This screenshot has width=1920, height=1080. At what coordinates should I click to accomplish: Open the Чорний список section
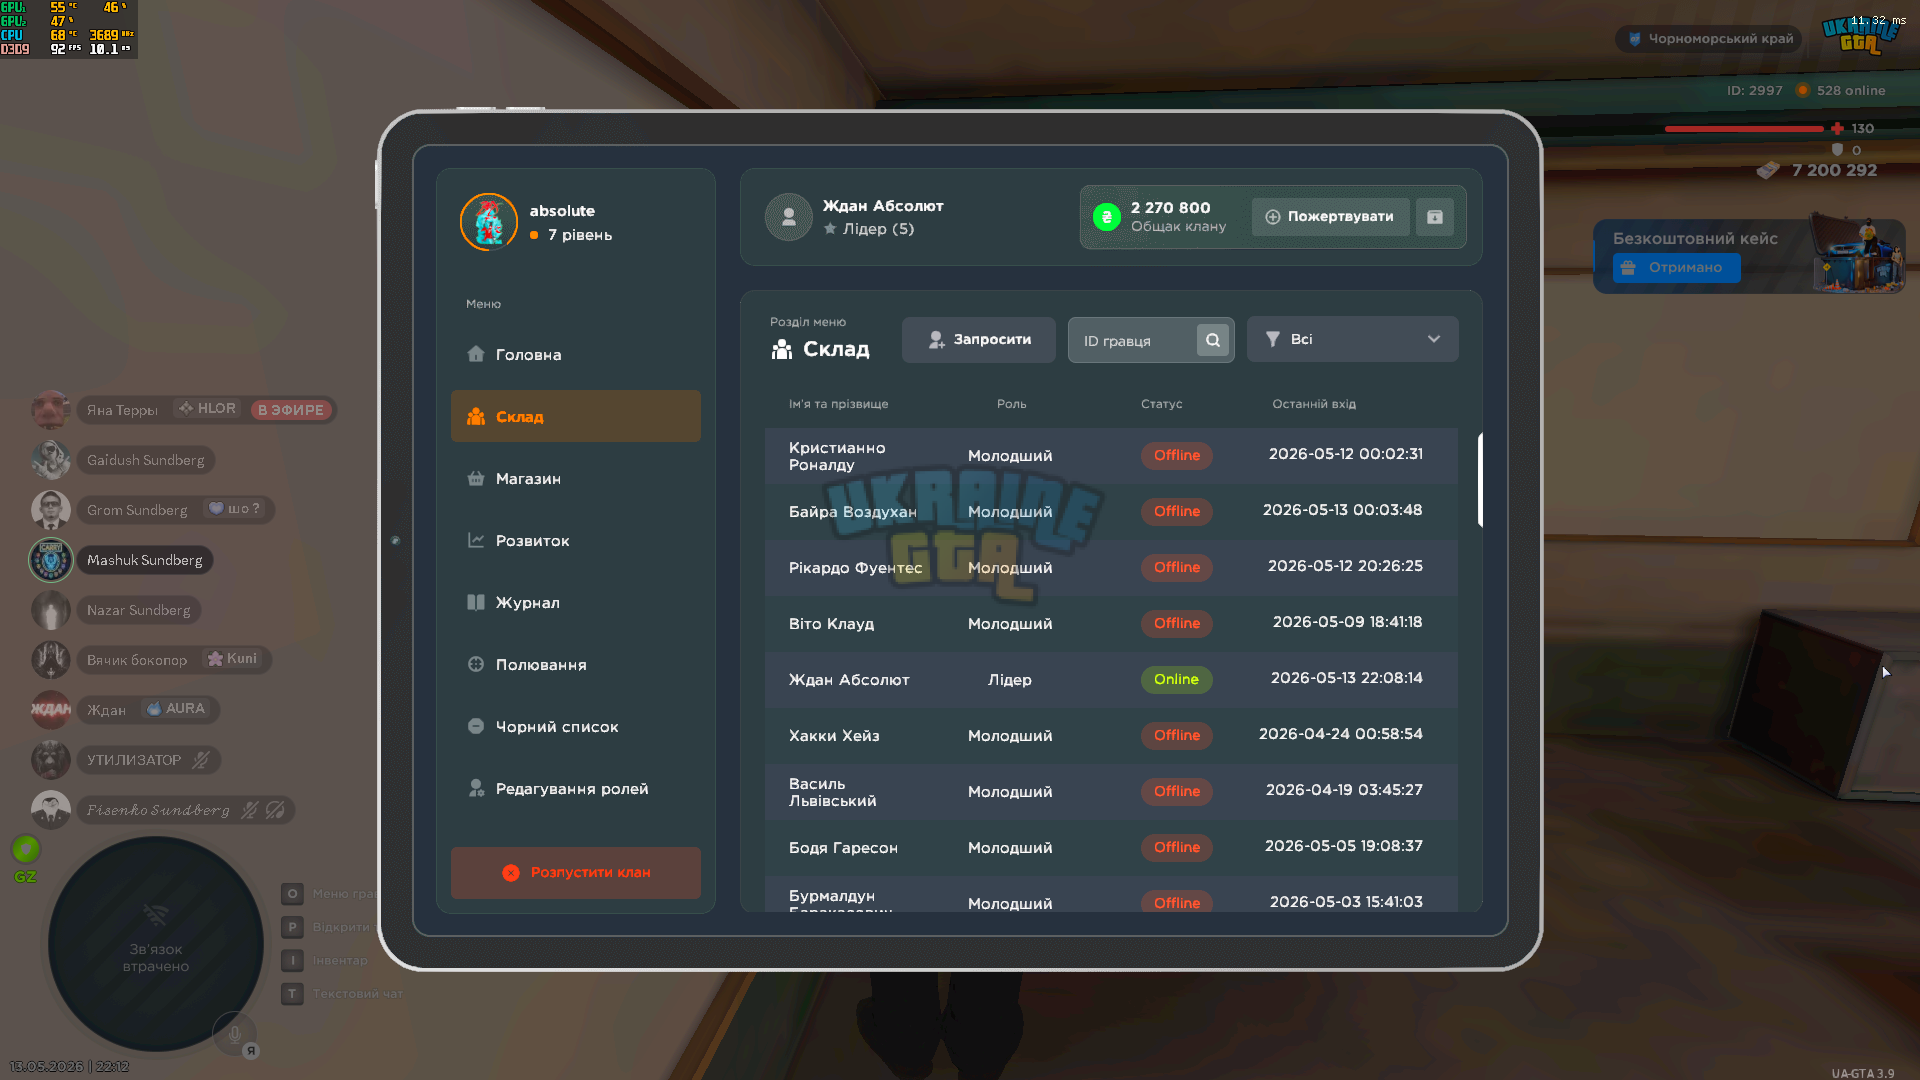tap(575, 726)
